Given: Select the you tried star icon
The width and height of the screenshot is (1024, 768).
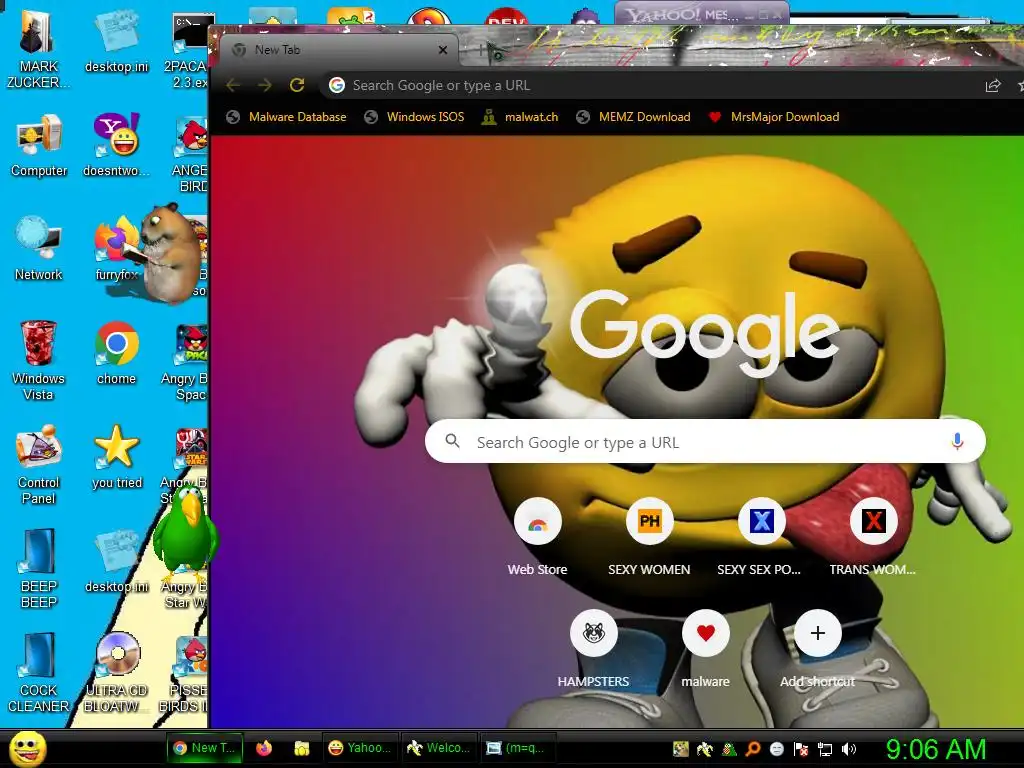Looking at the screenshot, I should 116,456.
